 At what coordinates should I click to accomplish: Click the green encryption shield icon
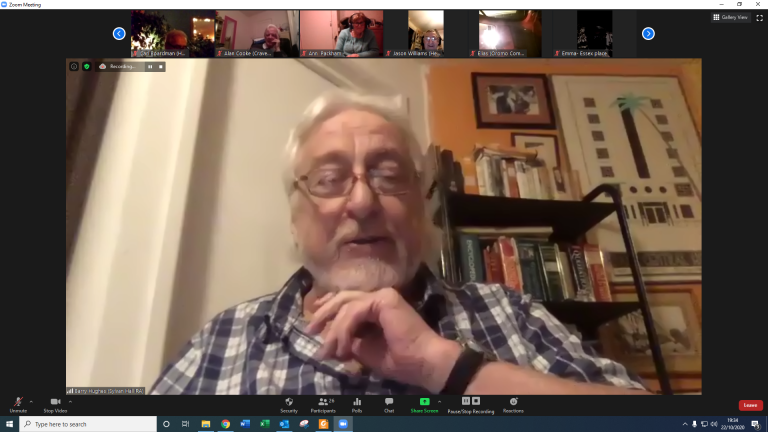[x=87, y=66]
